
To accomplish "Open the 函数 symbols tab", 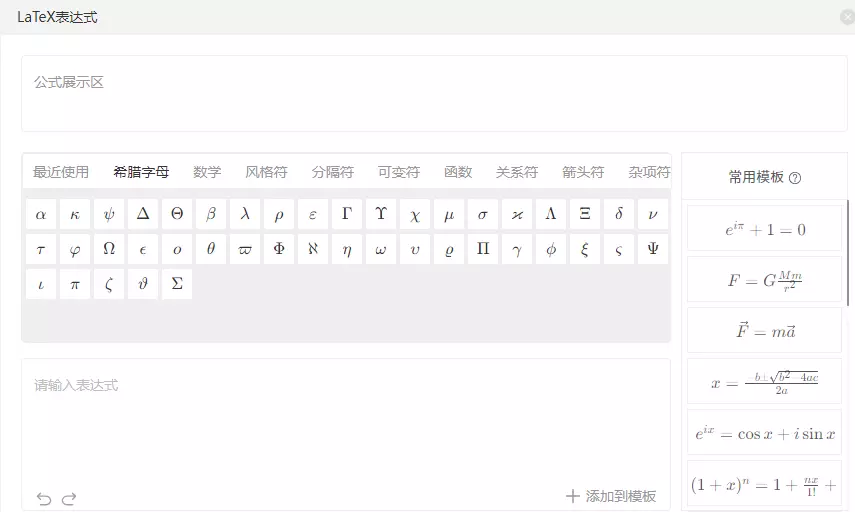I will (x=458, y=172).
